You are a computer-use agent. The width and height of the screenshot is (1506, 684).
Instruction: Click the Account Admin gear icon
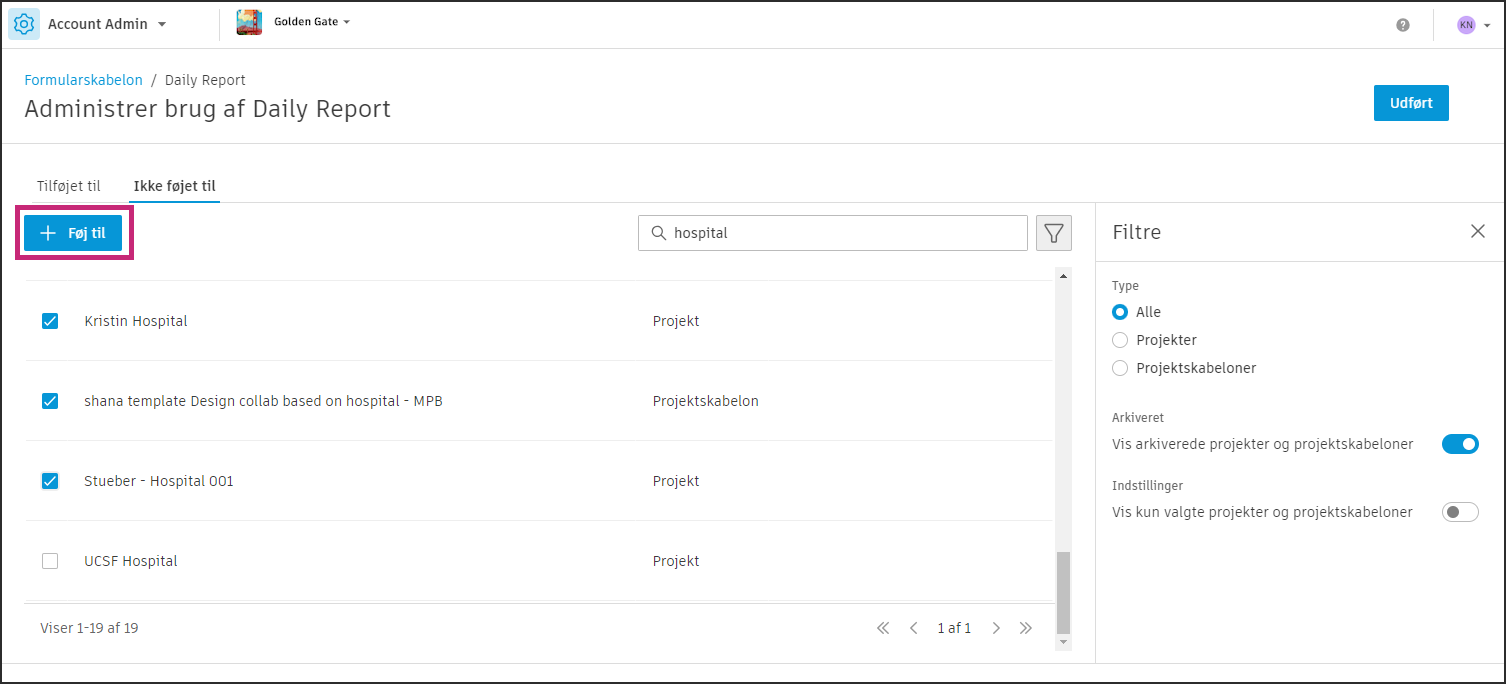(x=24, y=24)
